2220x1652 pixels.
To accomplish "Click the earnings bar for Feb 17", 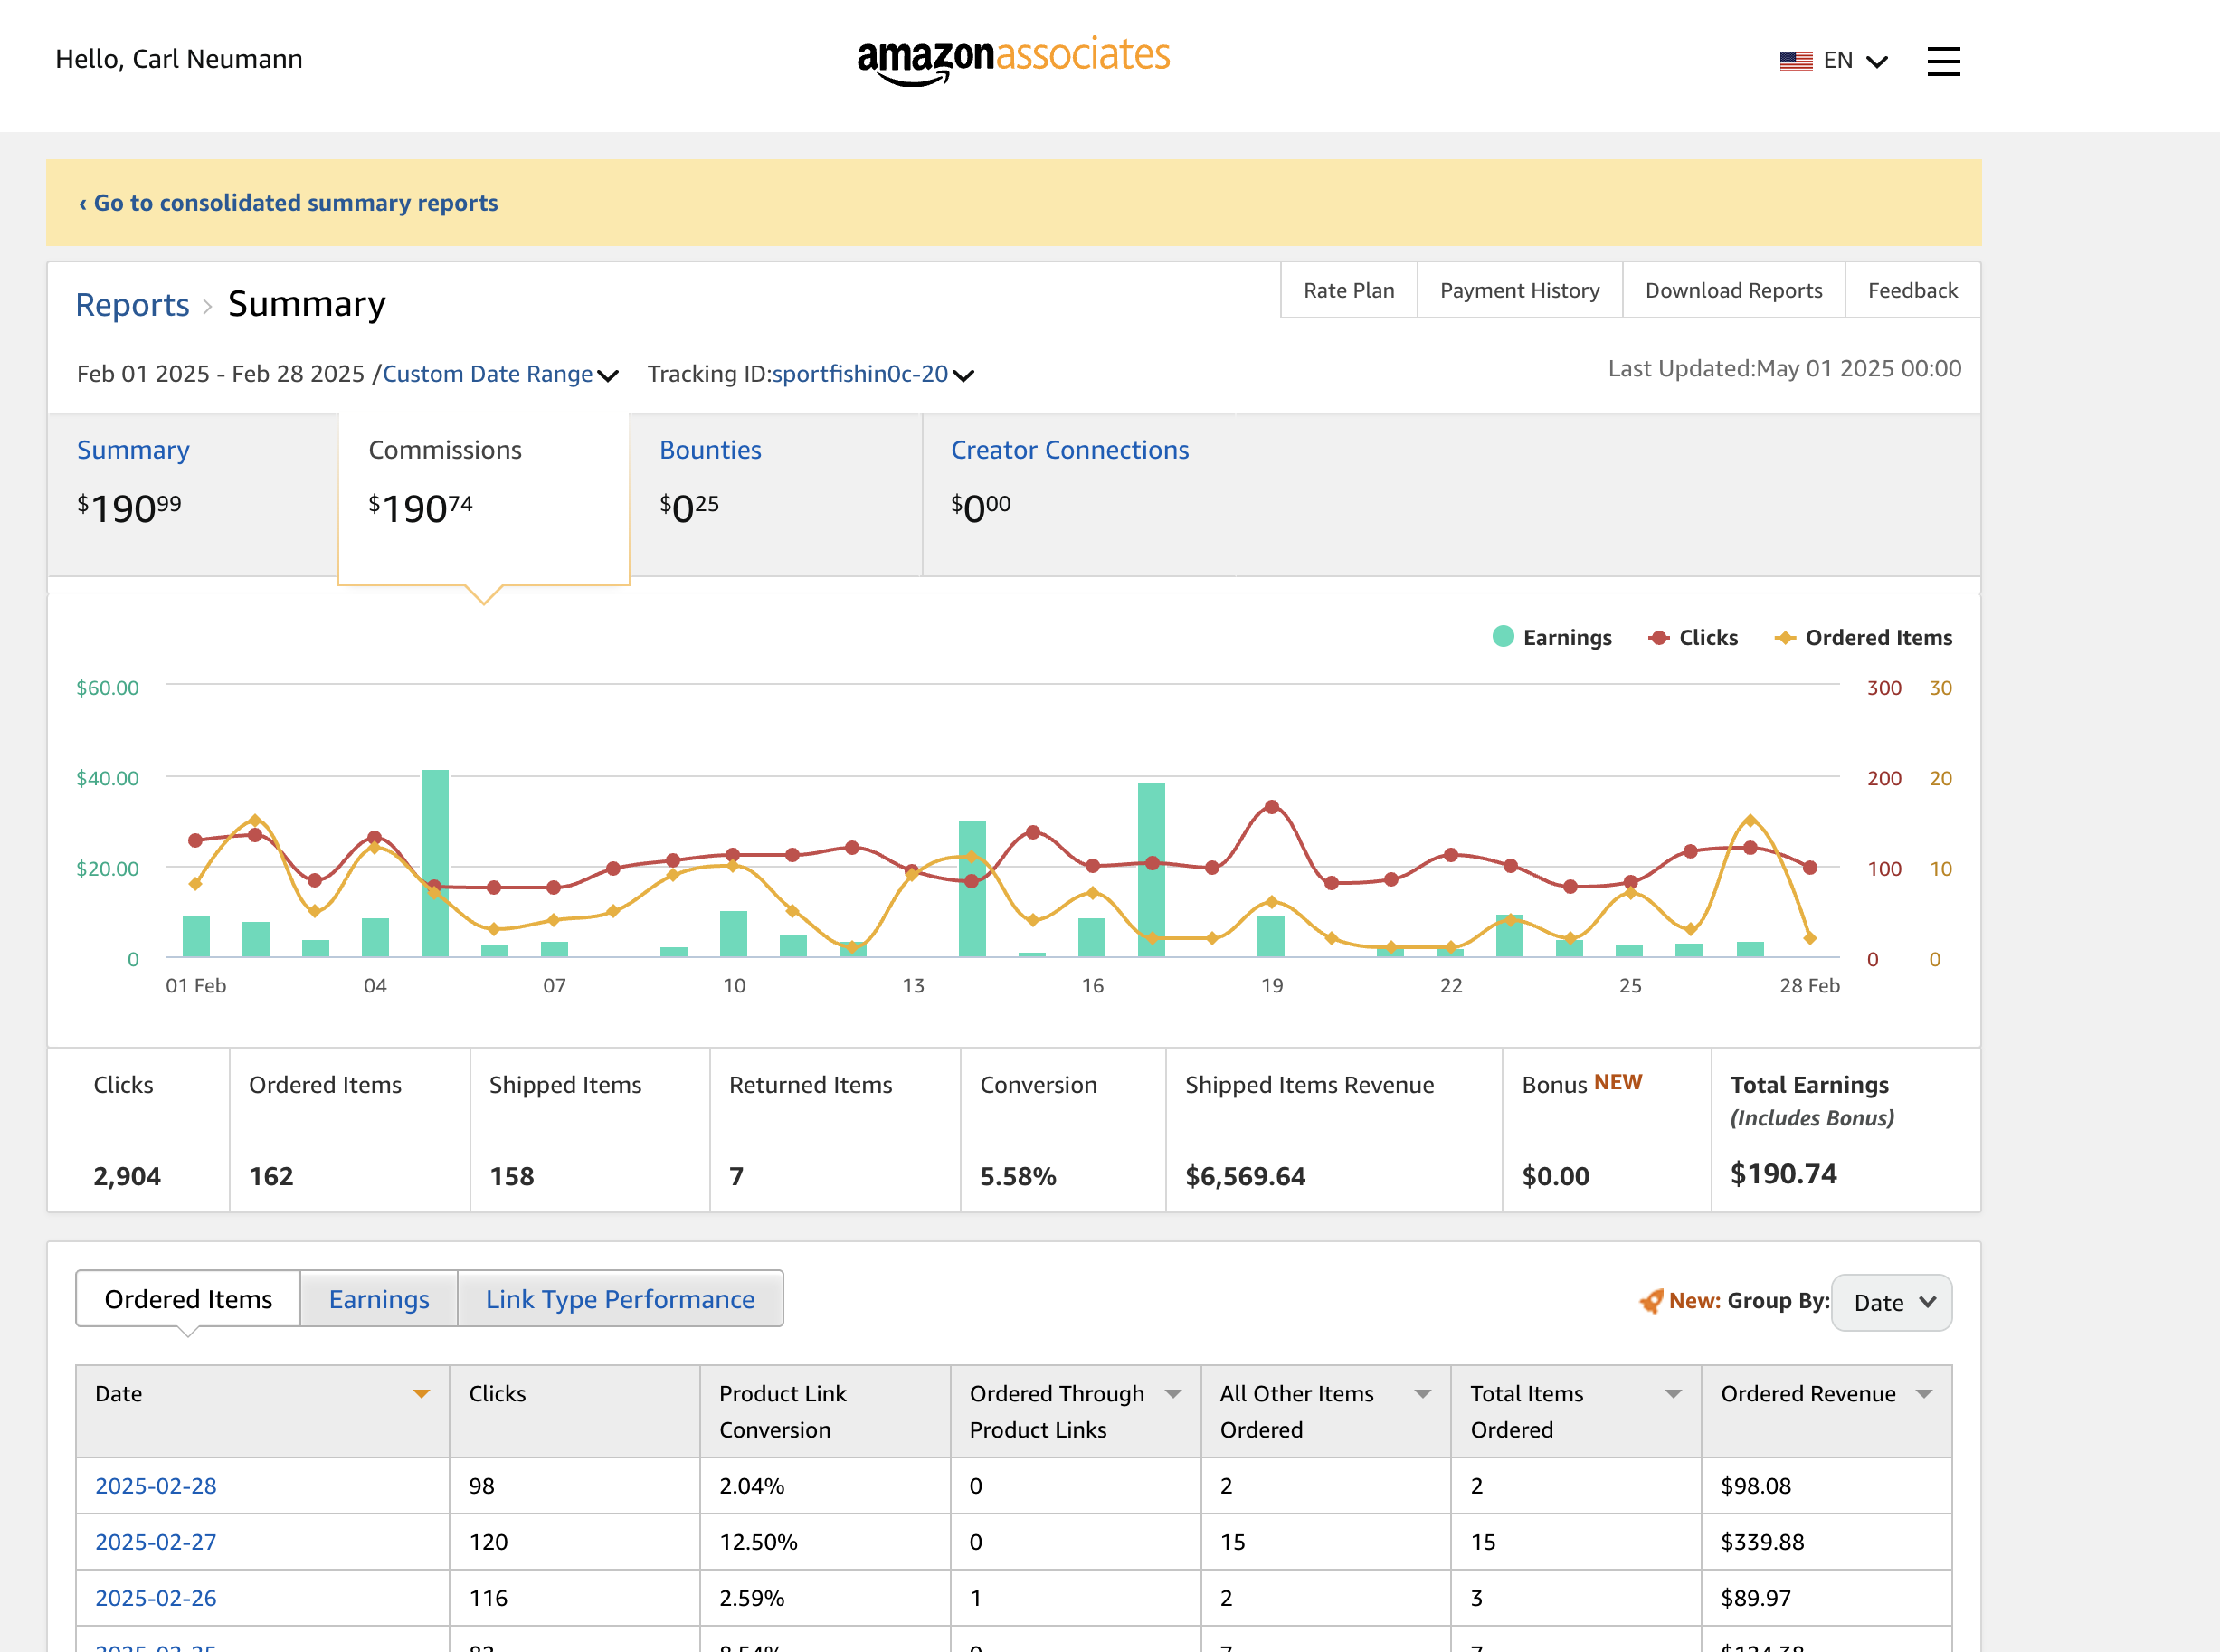I will click(1151, 869).
